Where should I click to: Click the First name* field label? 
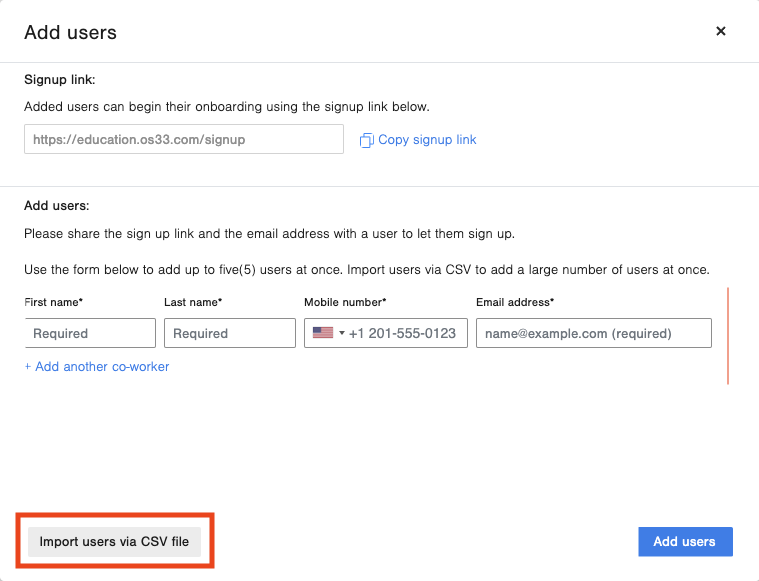[x=54, y=302]
